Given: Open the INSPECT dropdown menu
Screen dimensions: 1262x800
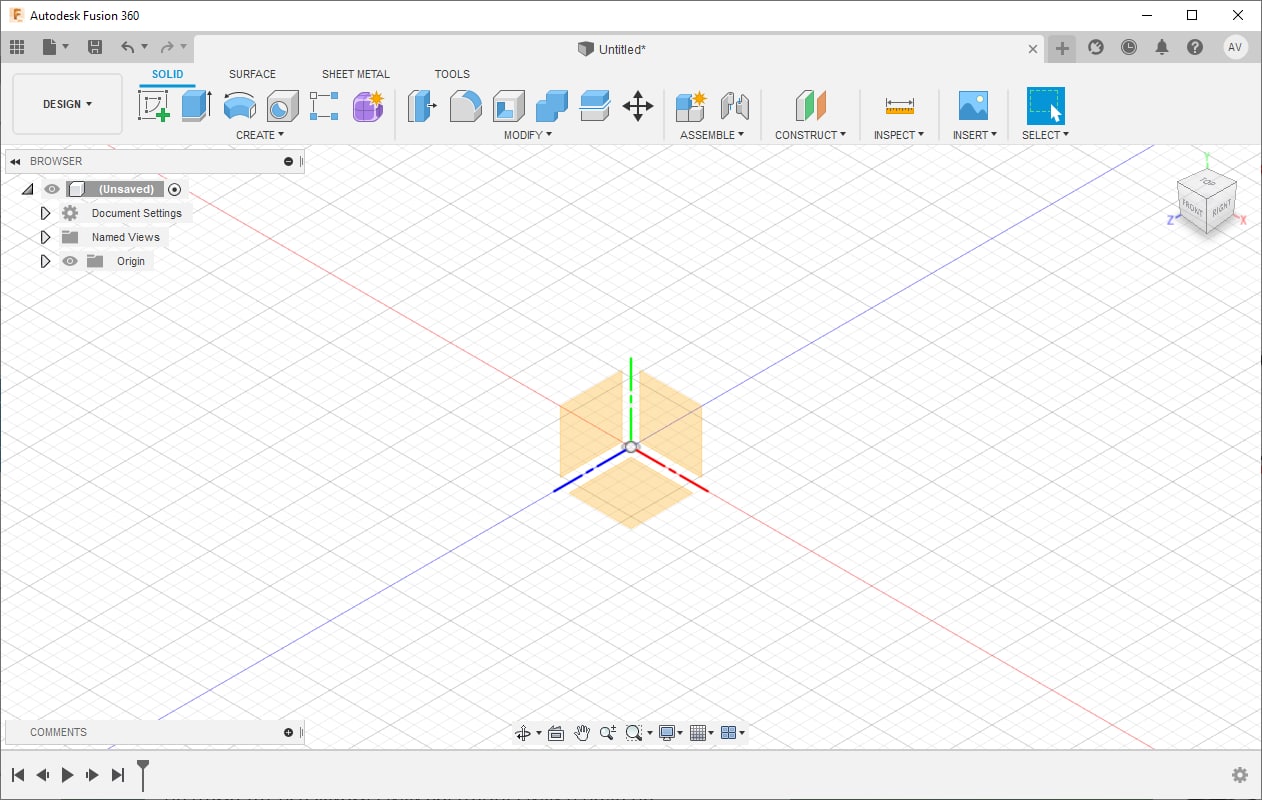Looking at the screenshot, I should point(899,135).
